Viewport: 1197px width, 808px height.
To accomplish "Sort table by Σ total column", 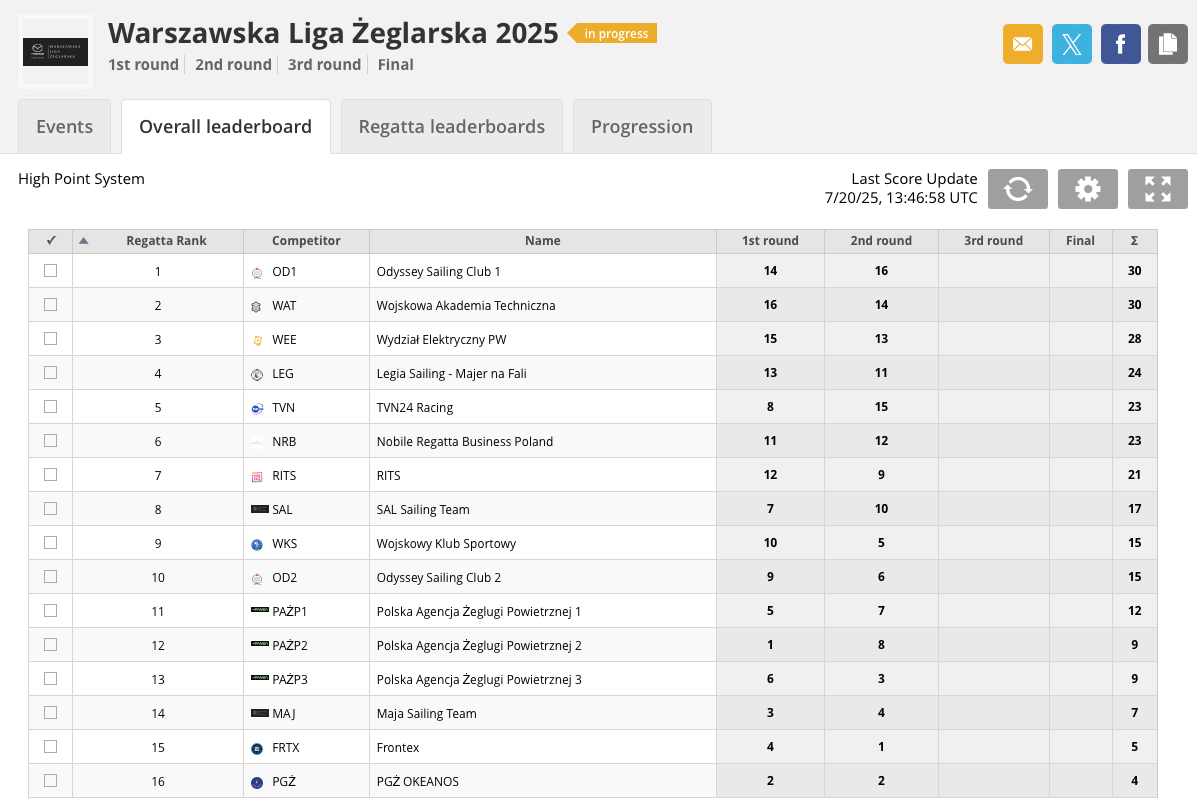I will (1134, 241).
